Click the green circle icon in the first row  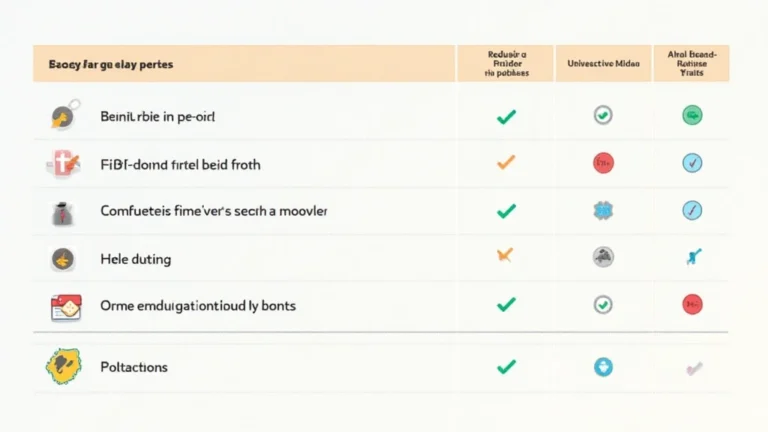(692, 117)
